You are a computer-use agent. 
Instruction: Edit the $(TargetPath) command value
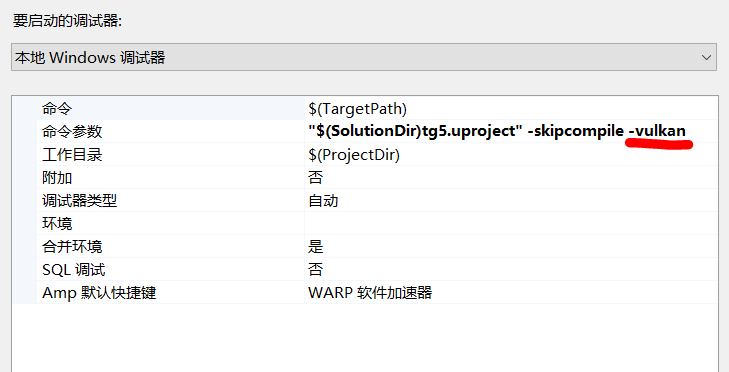click(510, 108)
